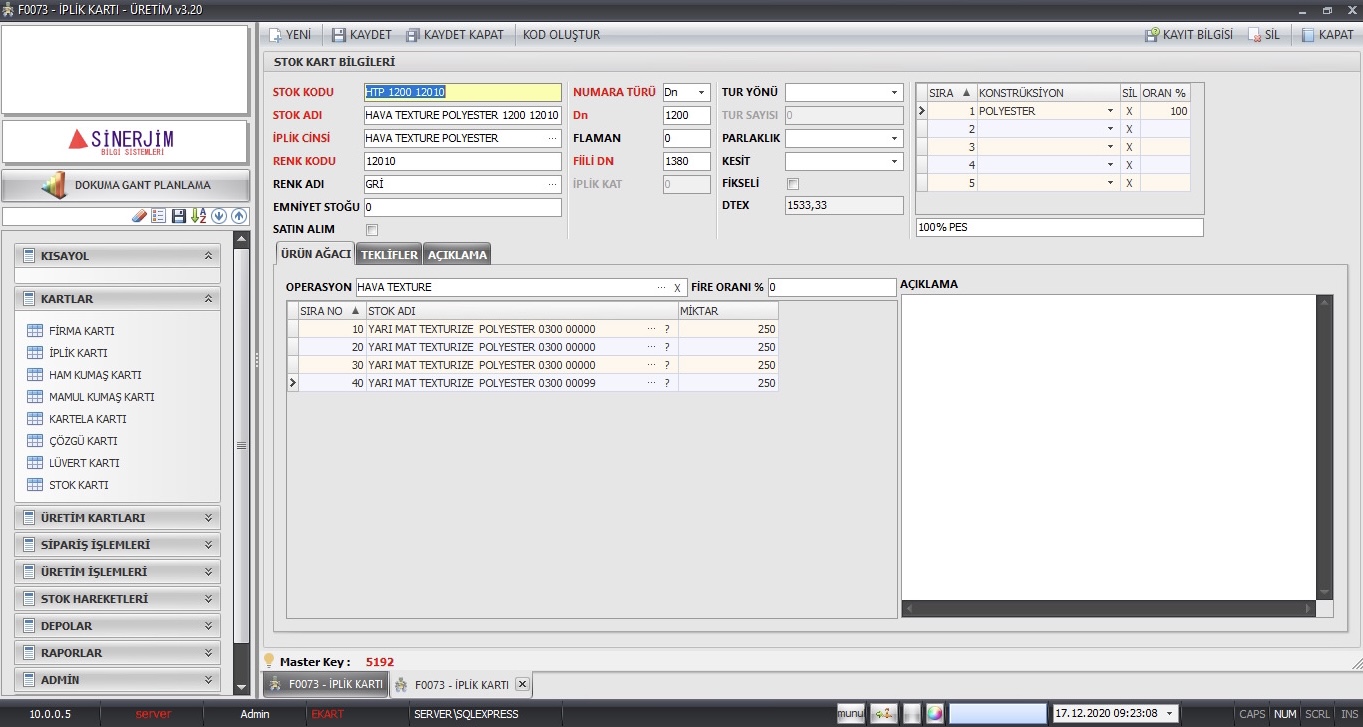This screenshot has width=1363, height=727.
Task: Open the KESİT dropdown
Action: click(x=895, y=161)
